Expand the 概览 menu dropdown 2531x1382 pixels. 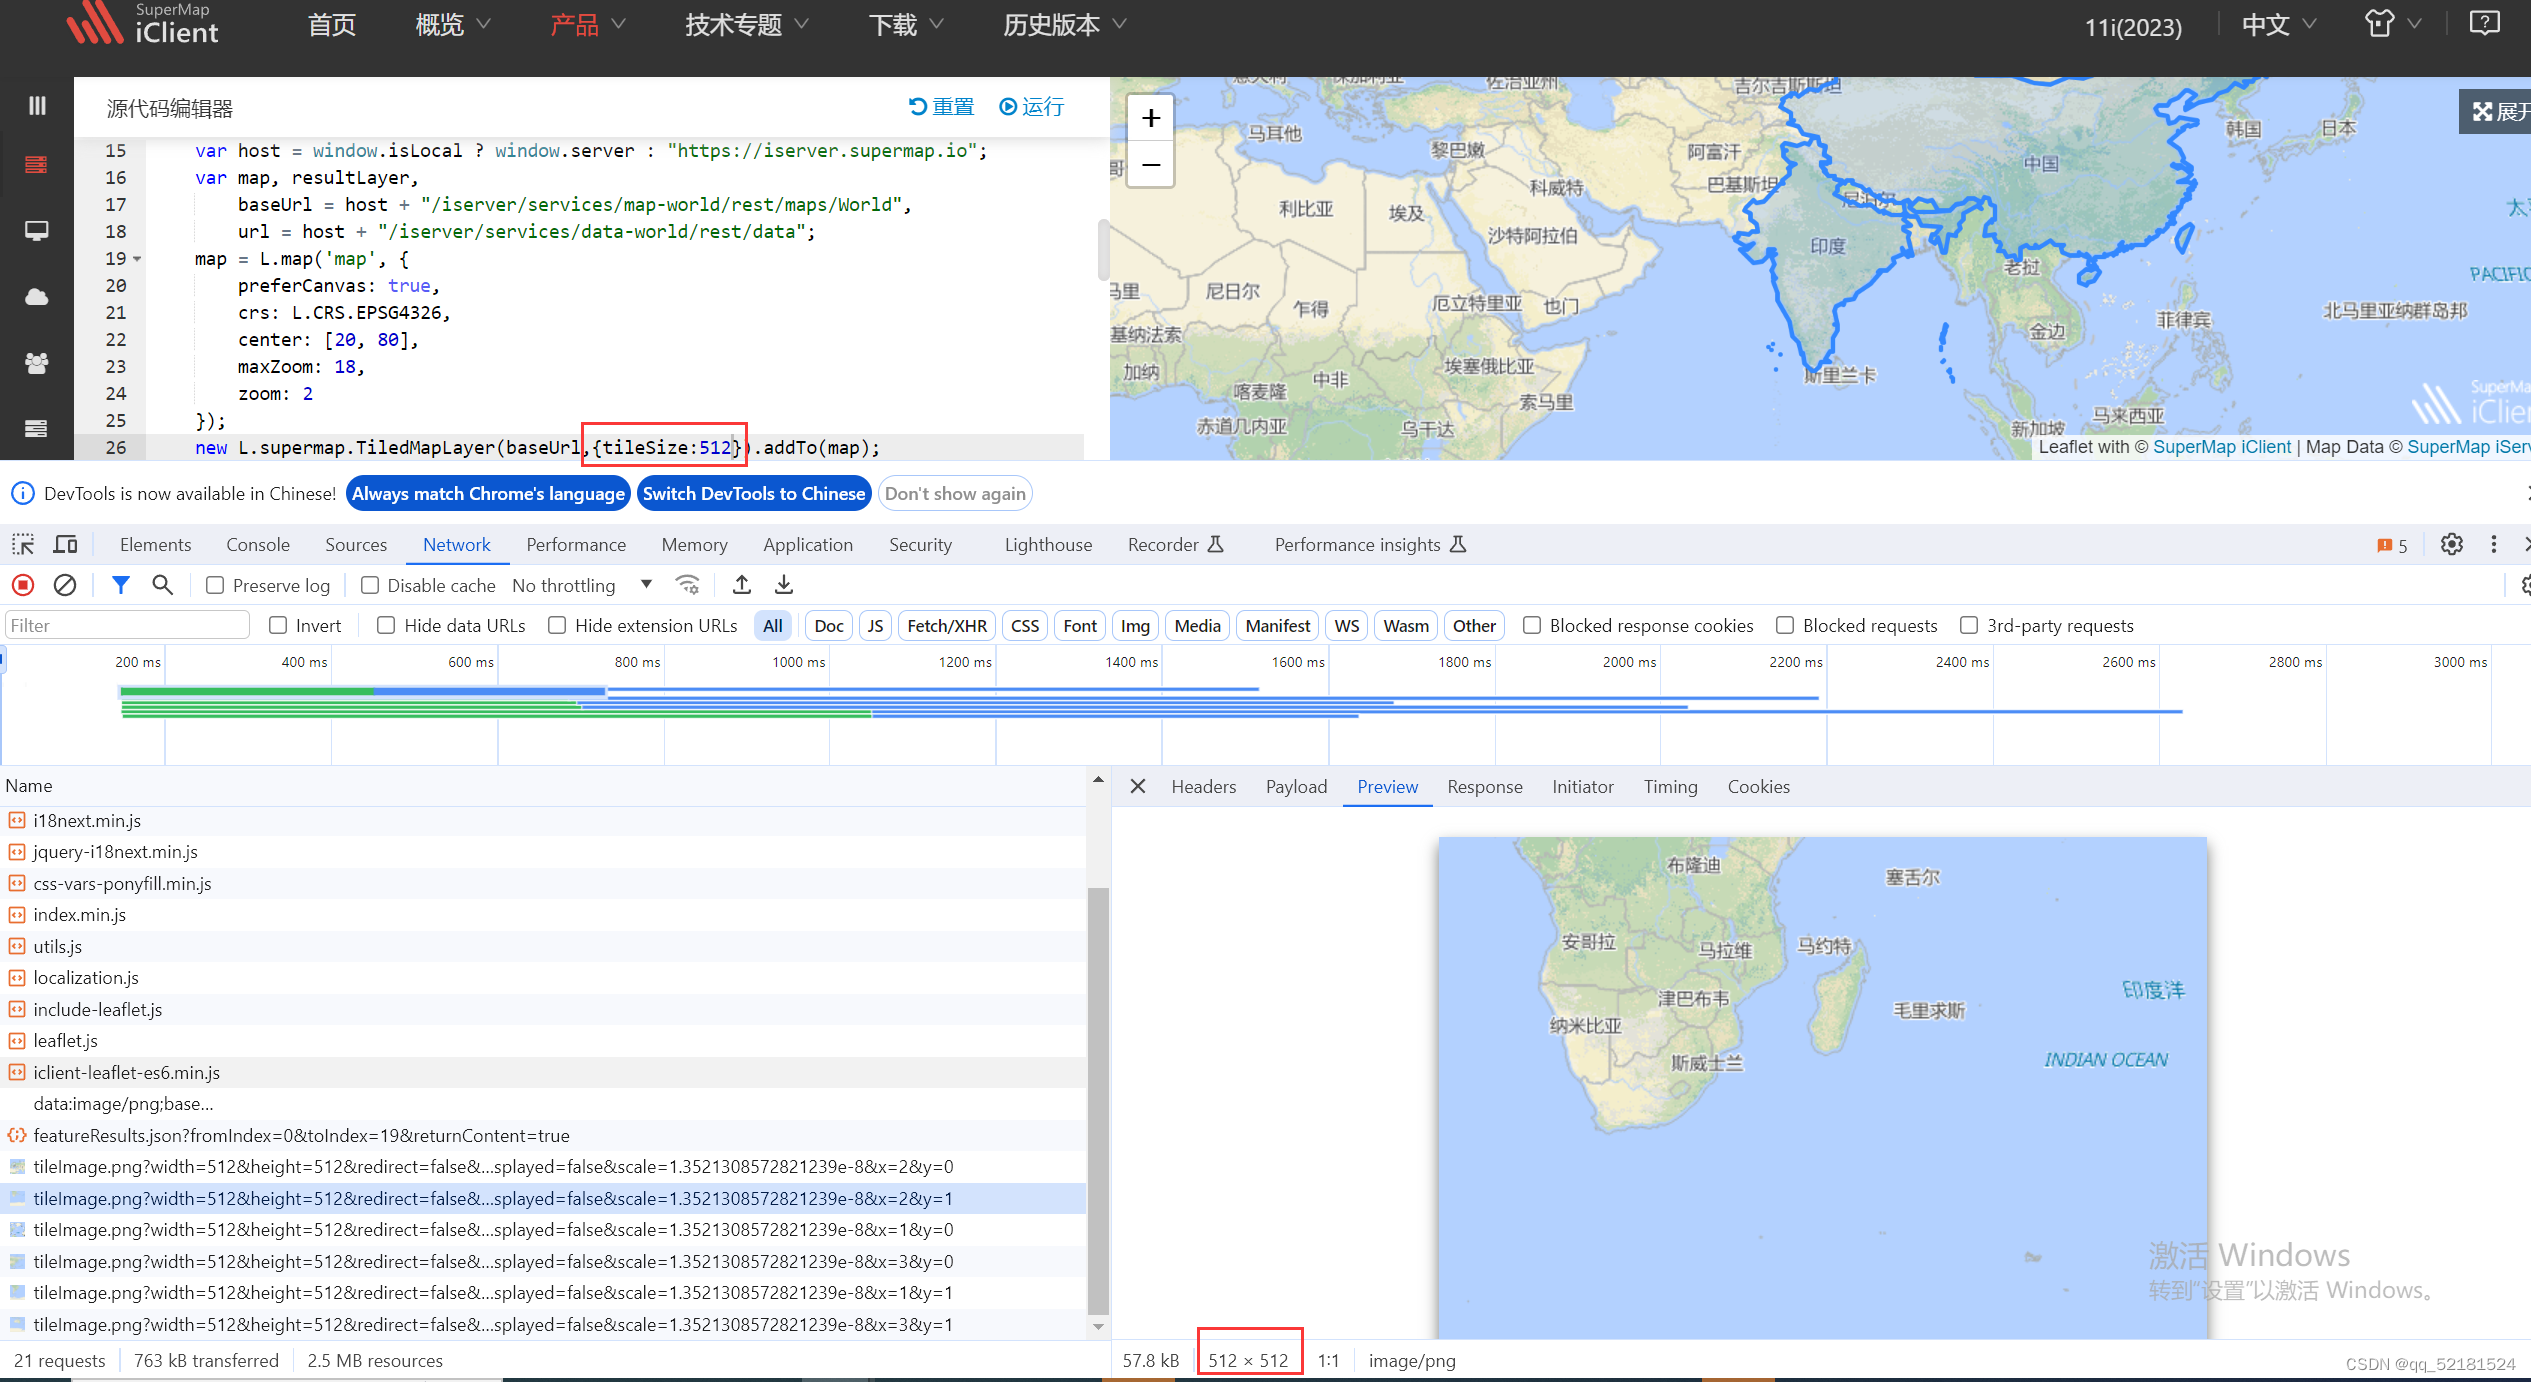(453, 24)
